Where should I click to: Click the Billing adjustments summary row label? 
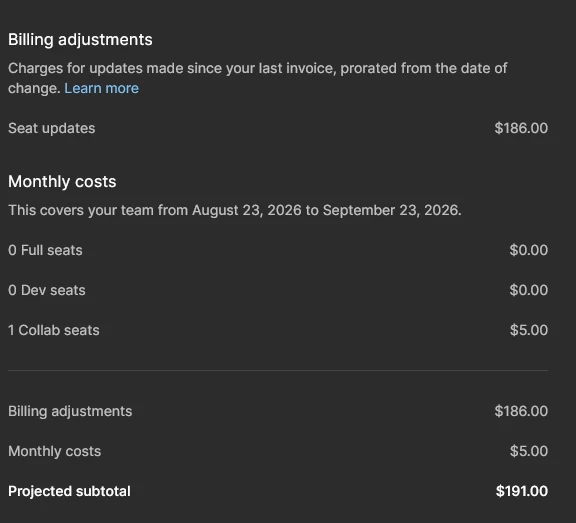click(x=70, y=411)
